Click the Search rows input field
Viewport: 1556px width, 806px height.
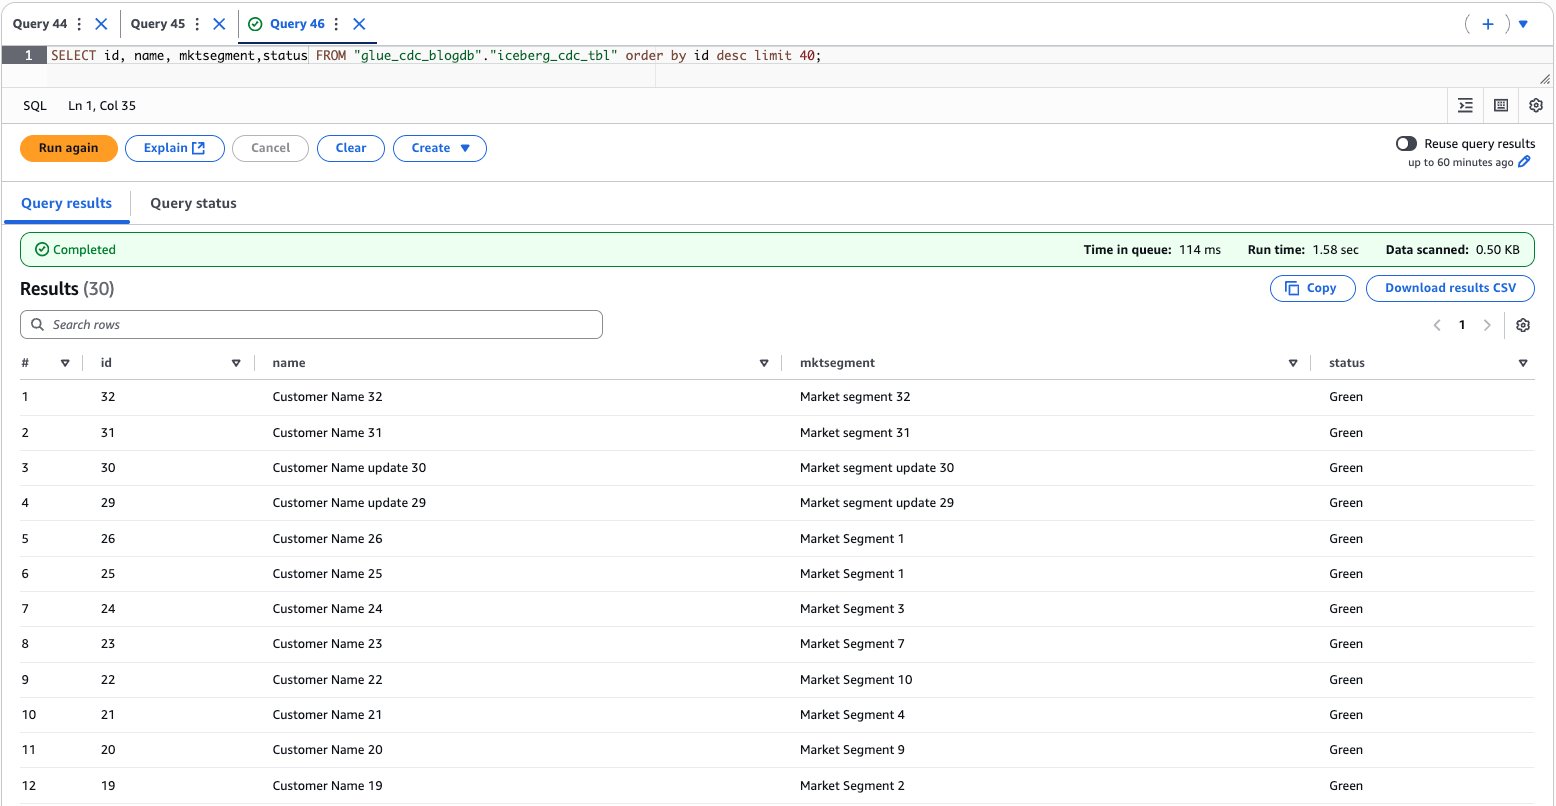pyautogui.click(x=311, y=325)
